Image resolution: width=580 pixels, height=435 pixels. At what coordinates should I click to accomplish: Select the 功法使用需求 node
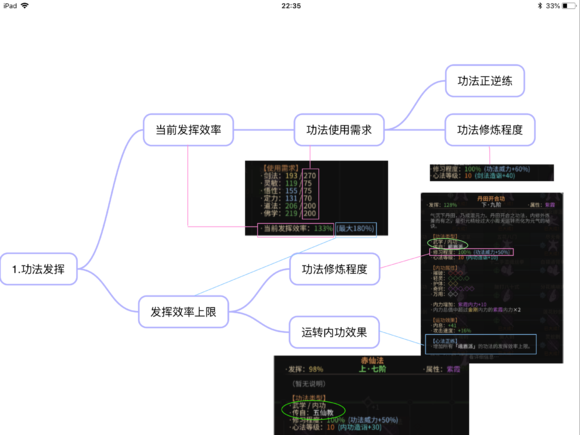339,130
